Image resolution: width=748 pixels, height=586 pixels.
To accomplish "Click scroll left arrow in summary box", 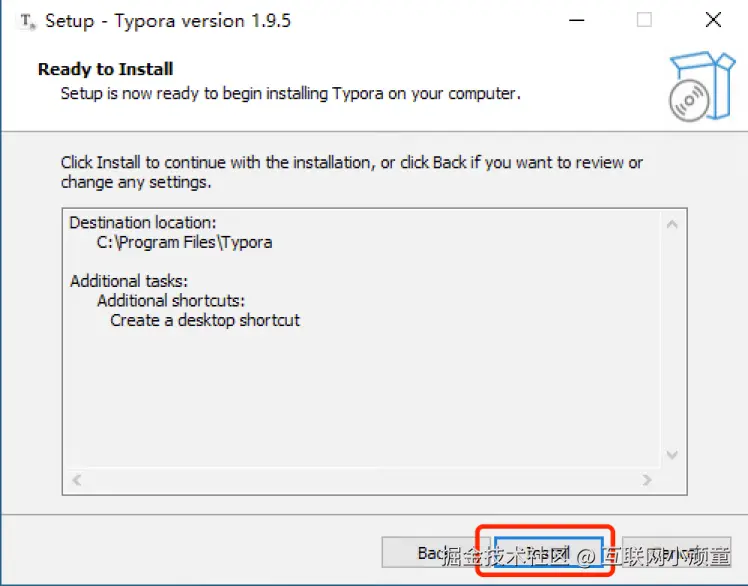I will [76, 481].
